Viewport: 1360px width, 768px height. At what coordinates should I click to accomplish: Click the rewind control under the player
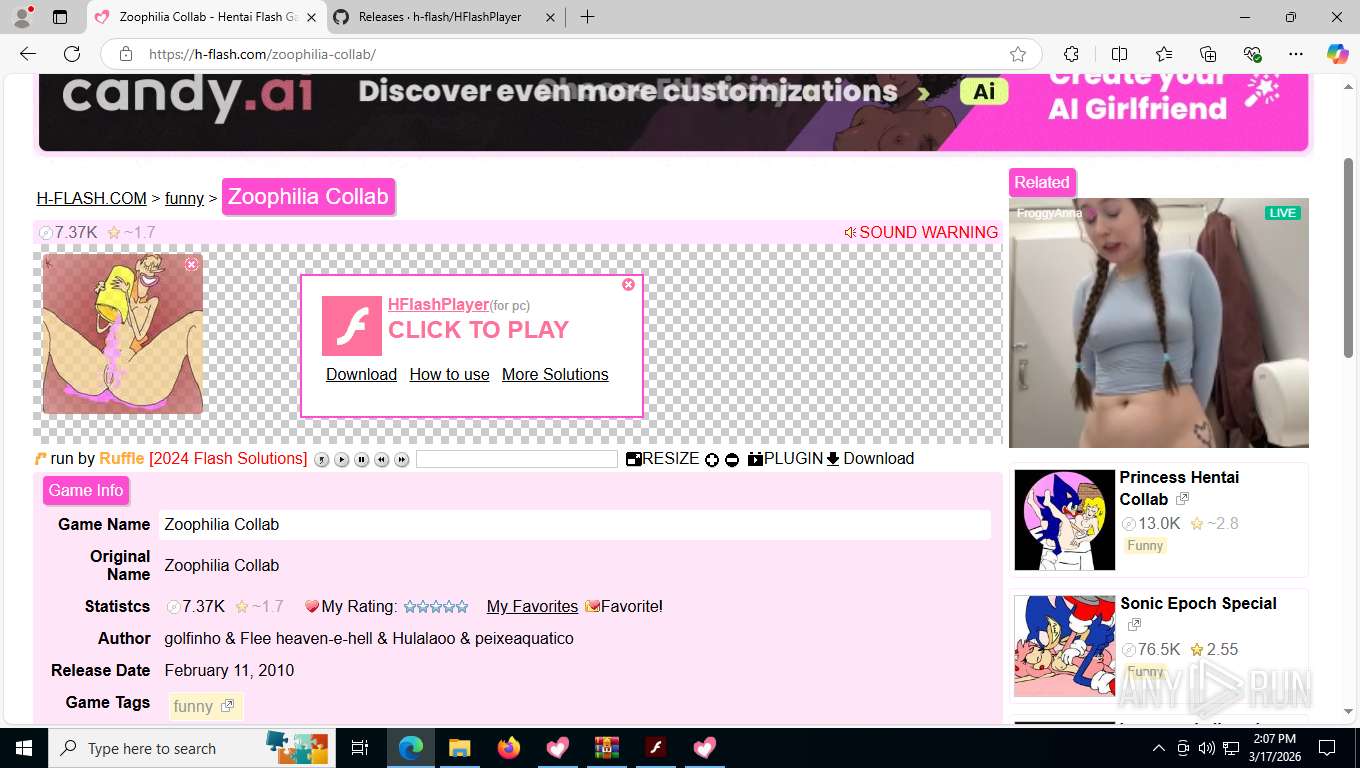[x=381, y=460]
